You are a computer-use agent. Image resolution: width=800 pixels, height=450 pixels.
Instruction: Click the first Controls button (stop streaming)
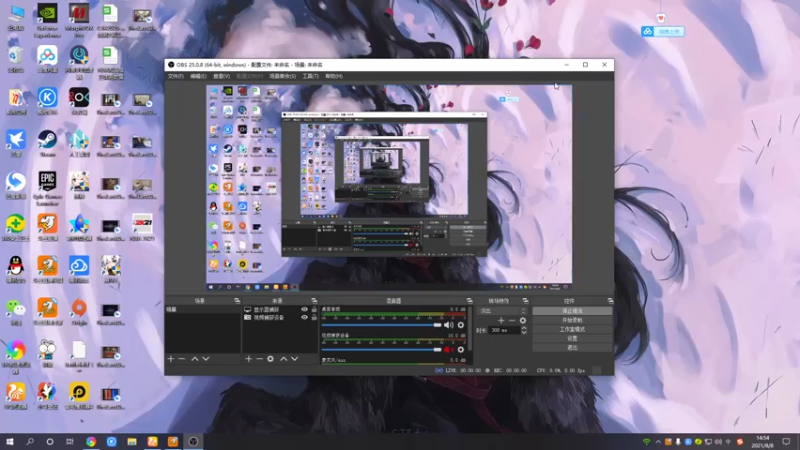tap(572, 311)
